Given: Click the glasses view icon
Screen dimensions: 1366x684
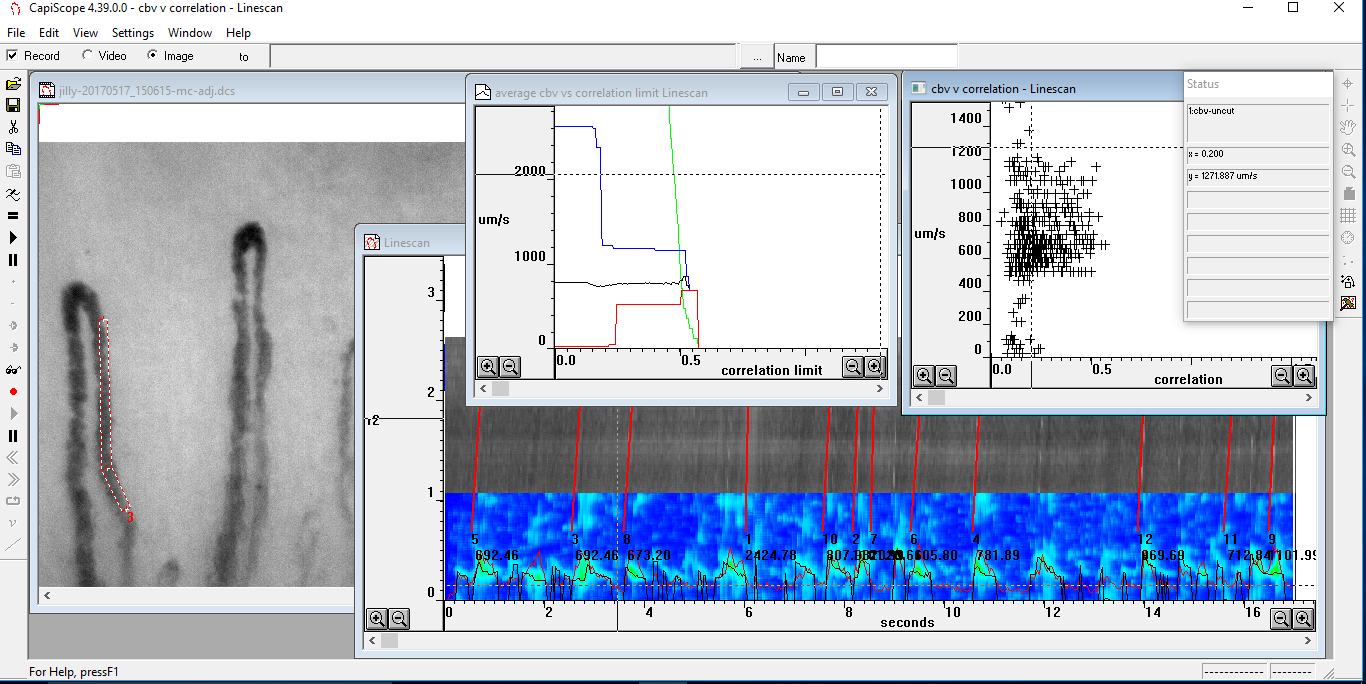Looking at the screenshot, I should pos(13,369).
